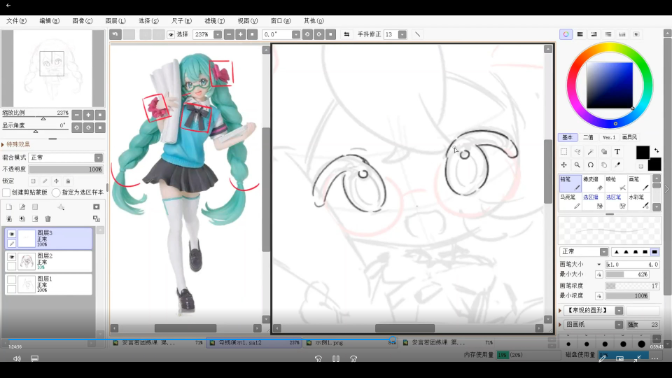Hide layer 图层3 with its eye icon
This screenshot has height=379, width=672.
[x=12, y=234]
